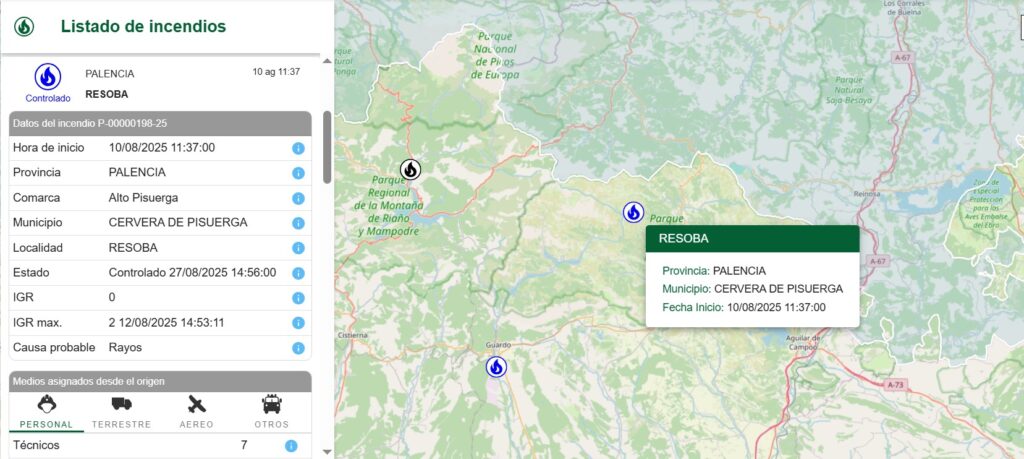The height and width of the screenshot is (459, 1024).
Task: Click the blue fire marker near Guardo
Action: 496,367
